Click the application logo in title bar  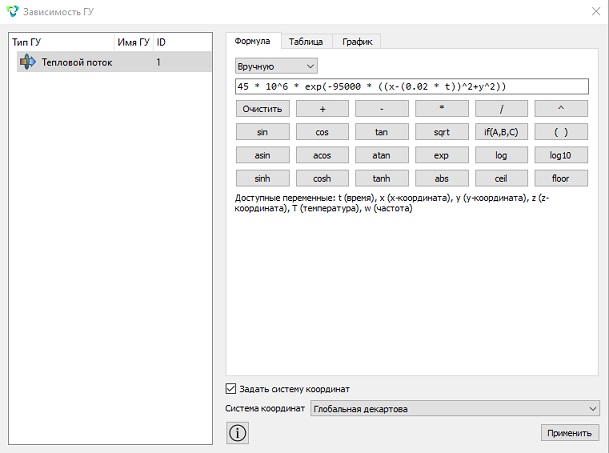pyautogui.click(x=12, y=11)
